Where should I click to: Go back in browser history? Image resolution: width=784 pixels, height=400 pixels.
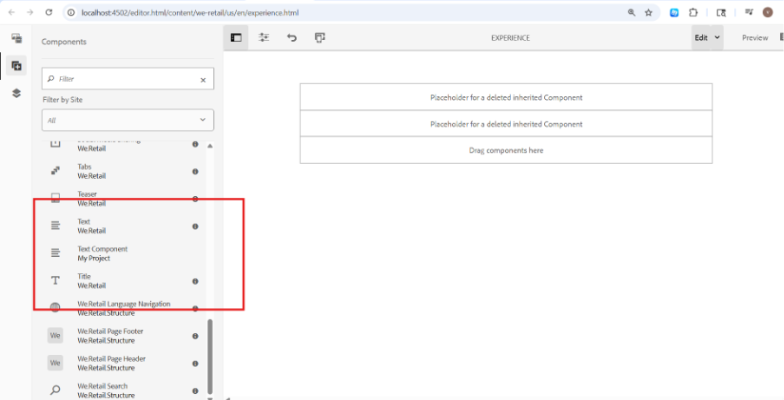[x=12, y=12]
